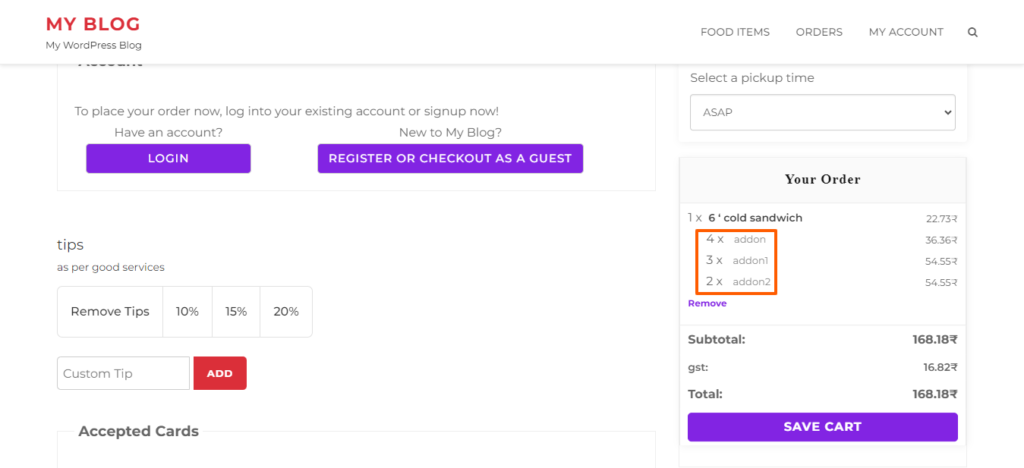Click the SAVE CART button
The height and width of the screenshot is (468, 1024).
[x=823, y=427]
